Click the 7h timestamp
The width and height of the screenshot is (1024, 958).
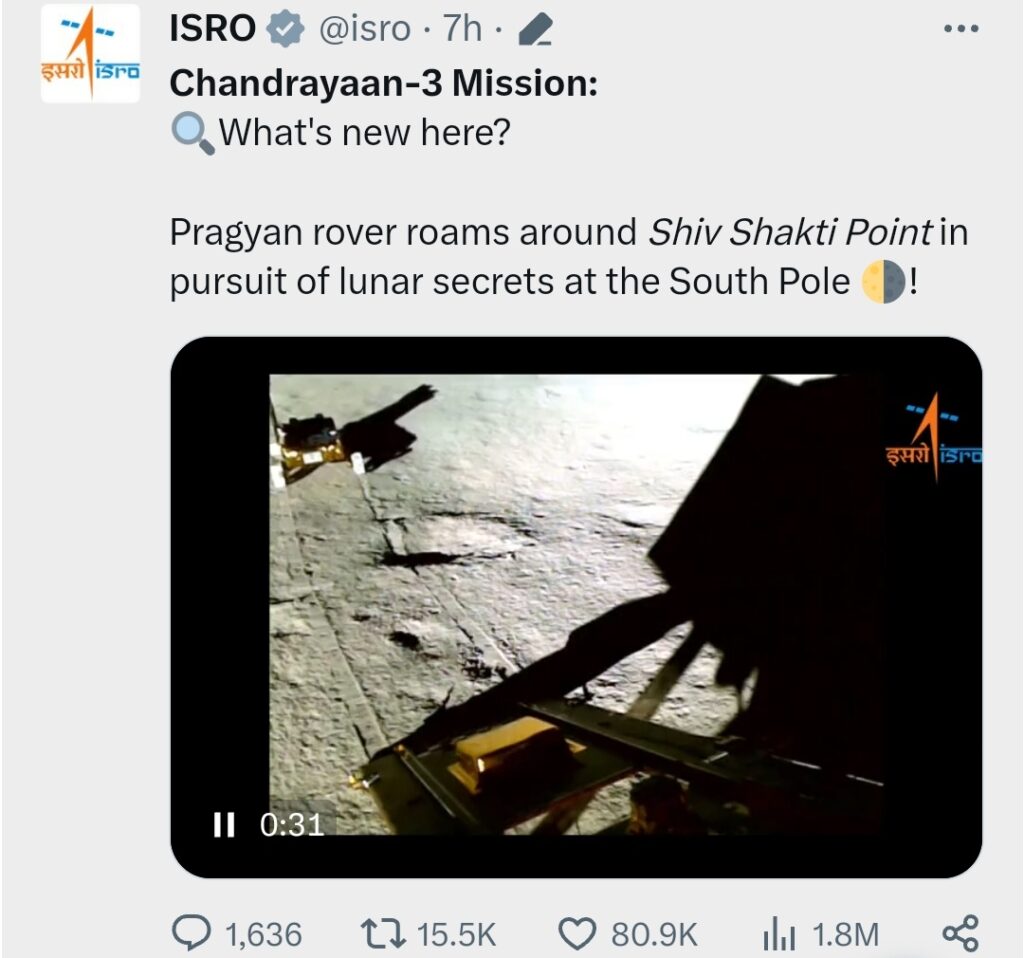462,29
